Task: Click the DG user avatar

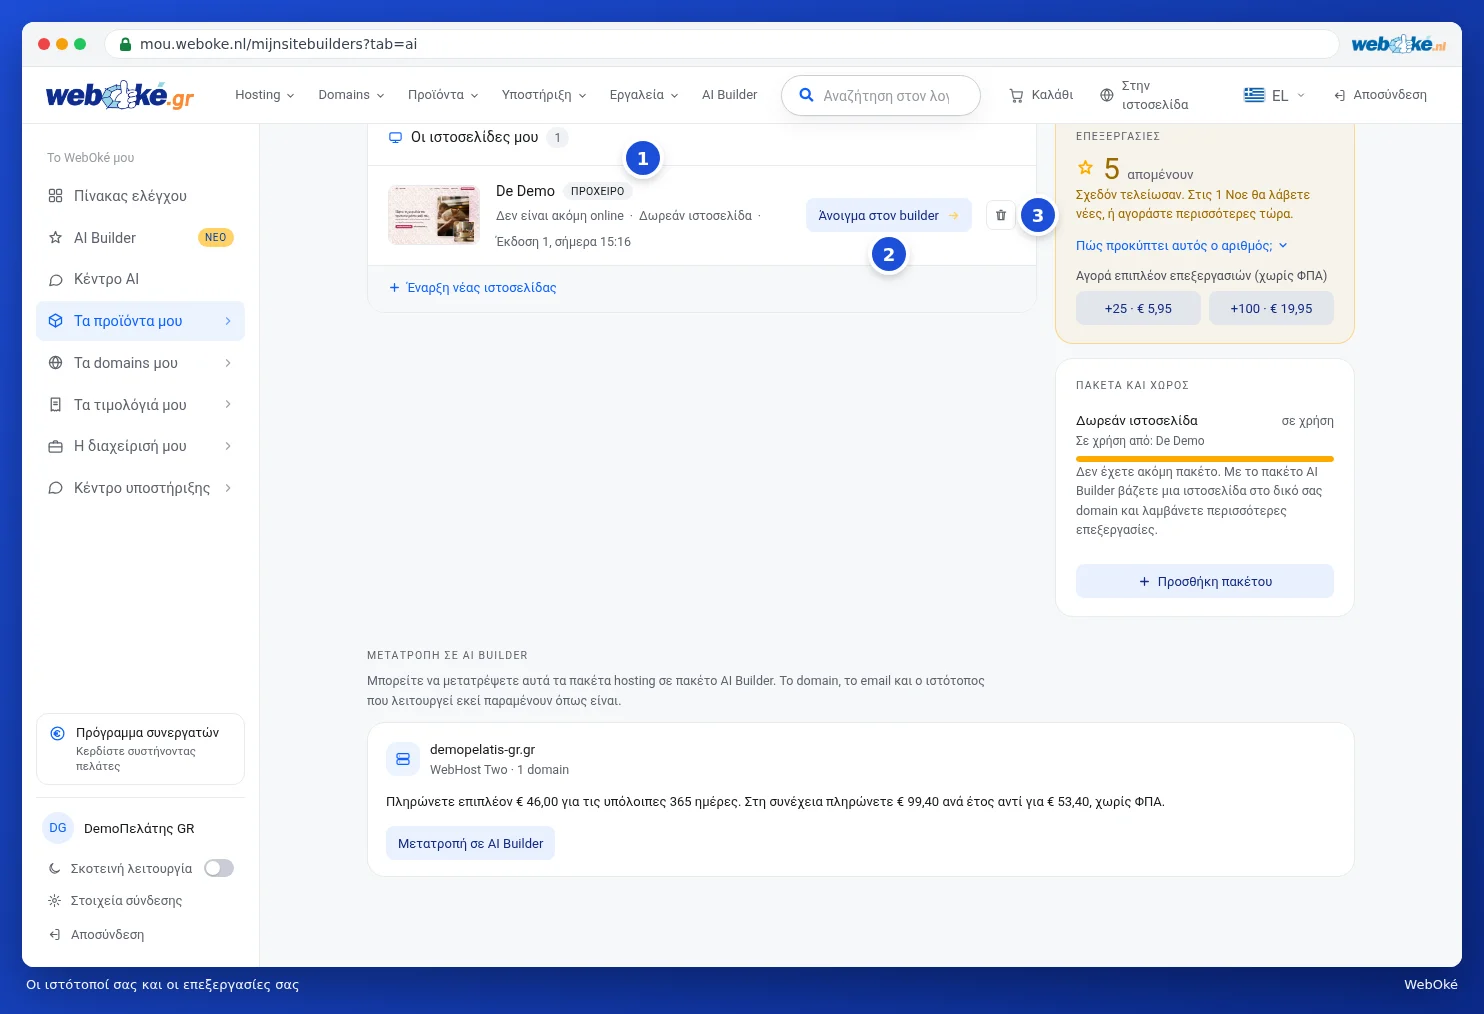Action: click(x=58, y=828)
